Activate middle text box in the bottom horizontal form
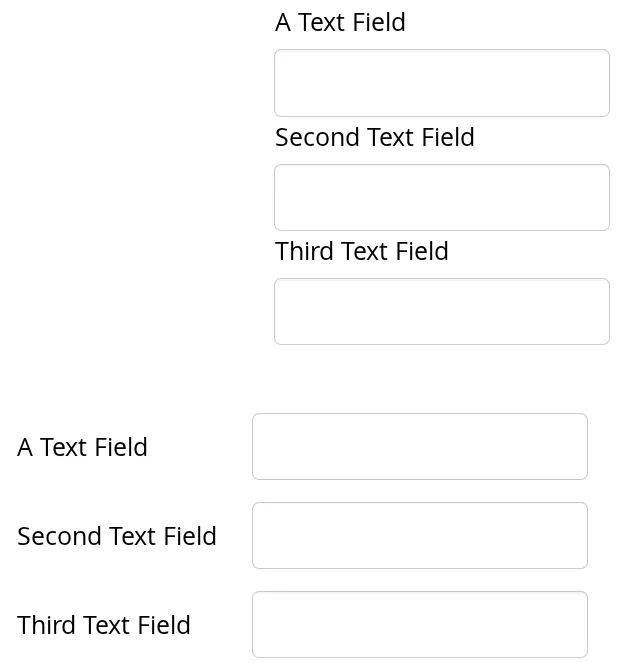 (x=419, y=536)
